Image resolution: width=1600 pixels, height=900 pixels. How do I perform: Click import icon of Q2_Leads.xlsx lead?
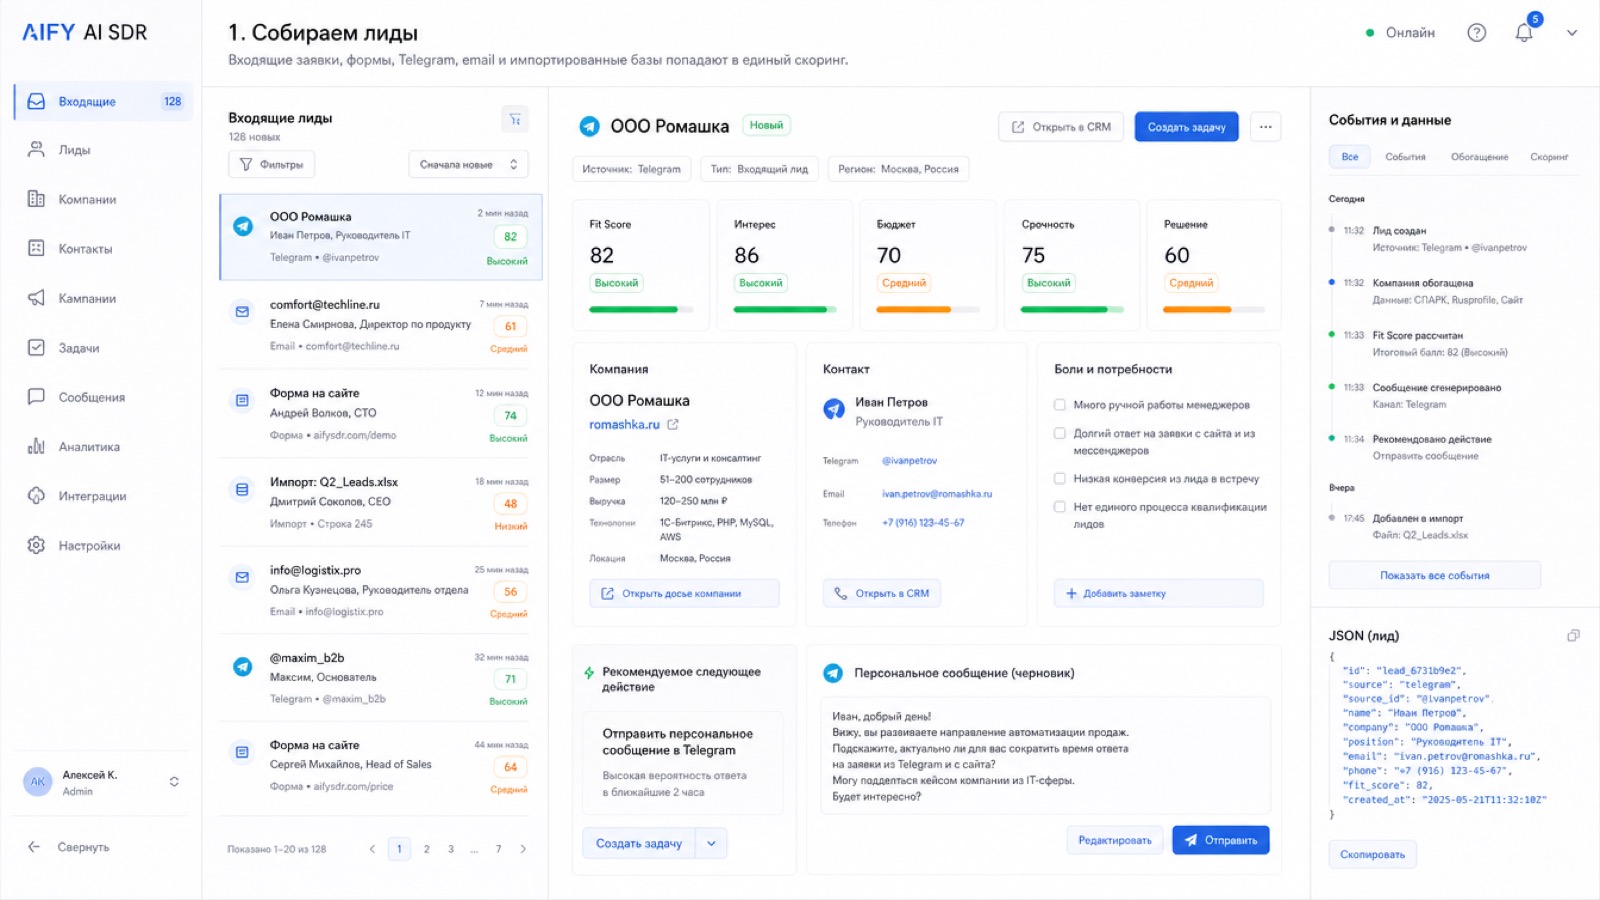[x=242, y=490]
